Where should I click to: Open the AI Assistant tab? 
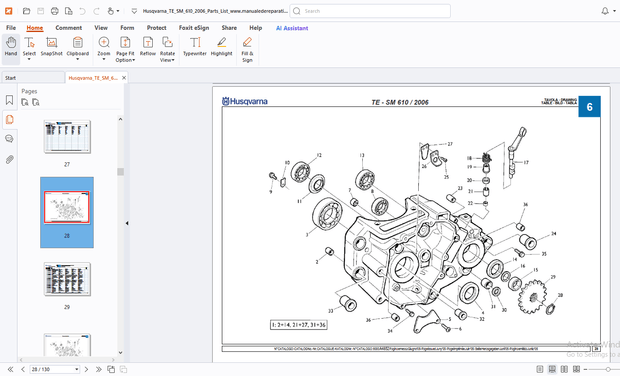292,28
